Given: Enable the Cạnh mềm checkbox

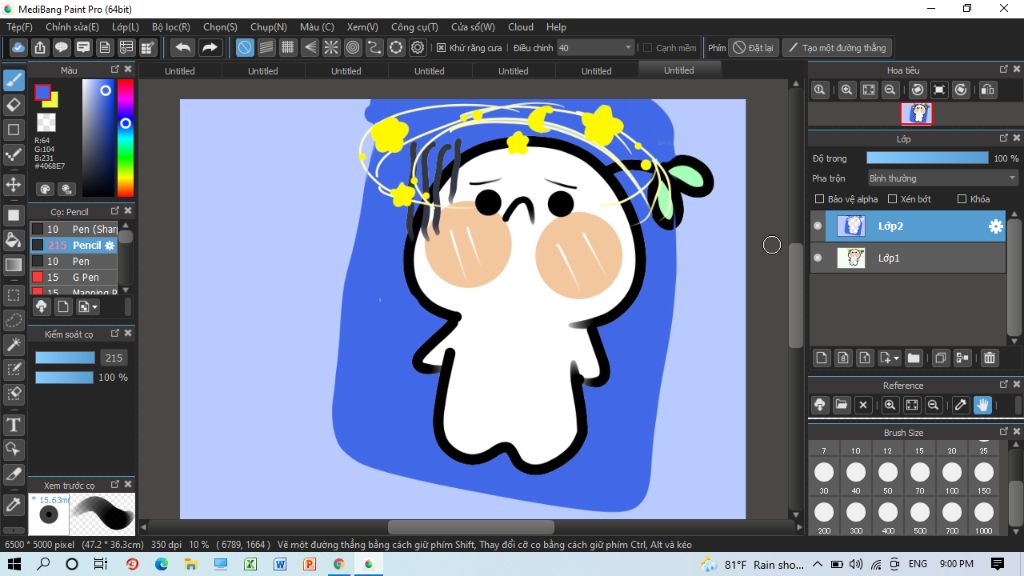Looking at the screenshot, I should pyautogui.click(x=648, y=48).
